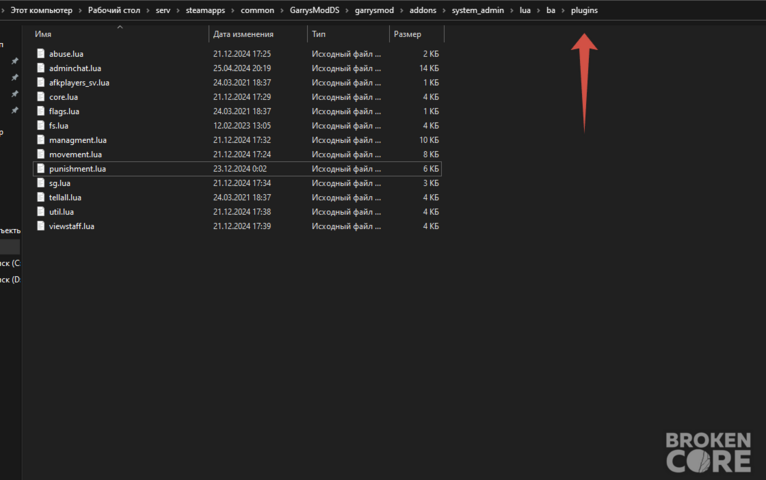Click the adminchat.lua file icon

tap(41, 68)
